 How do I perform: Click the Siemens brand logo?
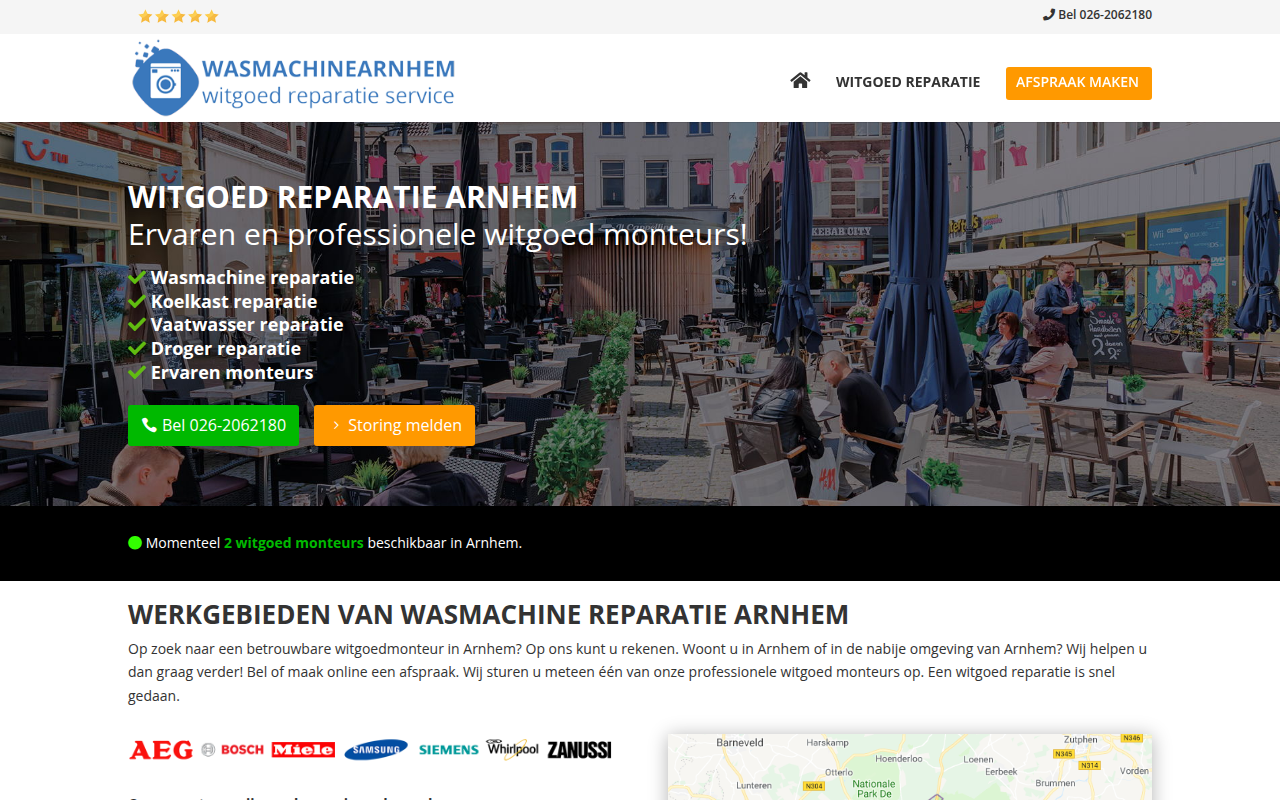tap(449, 750)
